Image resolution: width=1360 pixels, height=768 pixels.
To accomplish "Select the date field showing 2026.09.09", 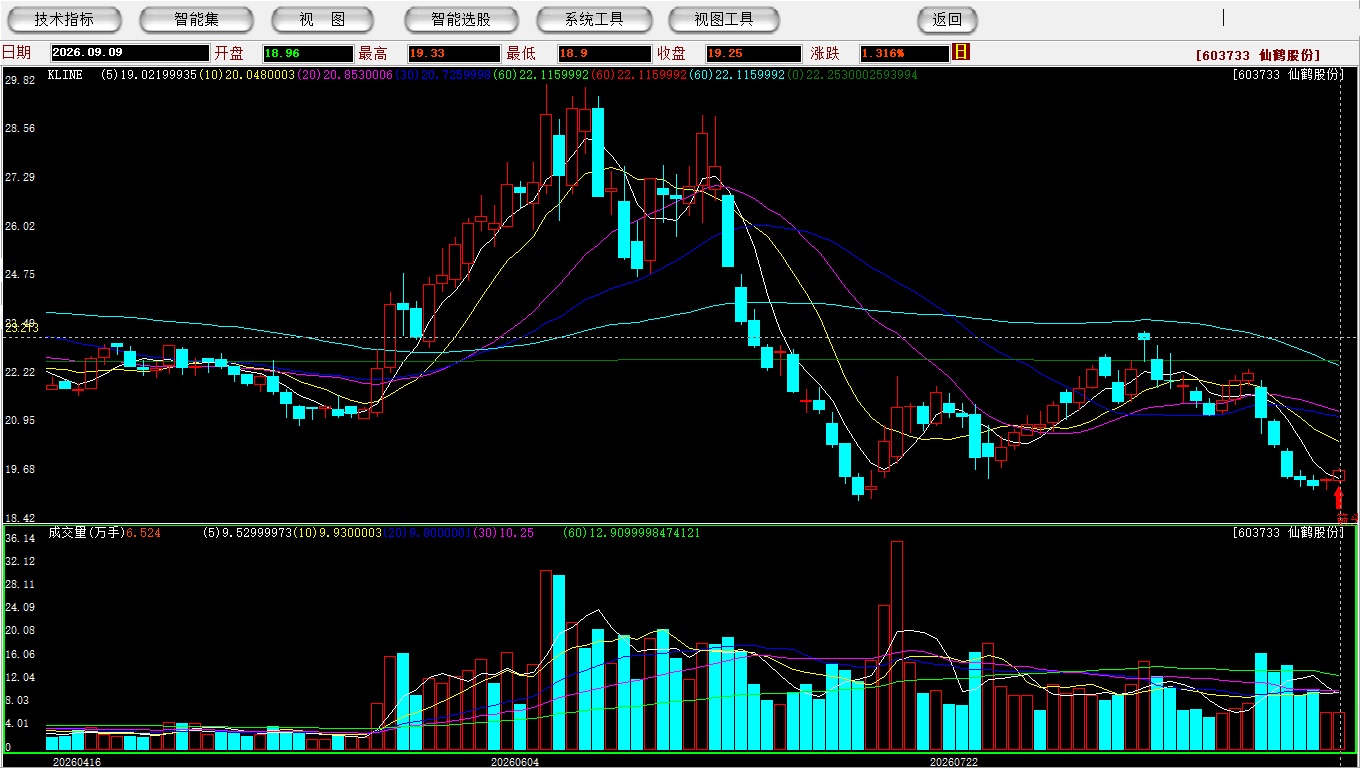I will [130, 53].
